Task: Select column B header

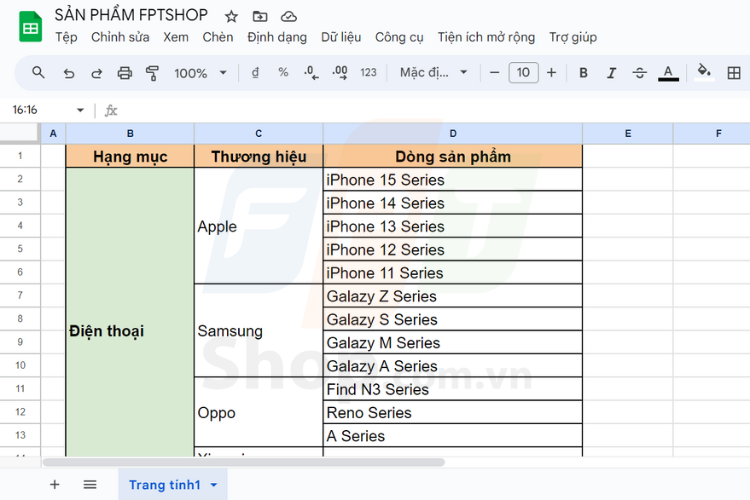Action: [x=130, y=133]
